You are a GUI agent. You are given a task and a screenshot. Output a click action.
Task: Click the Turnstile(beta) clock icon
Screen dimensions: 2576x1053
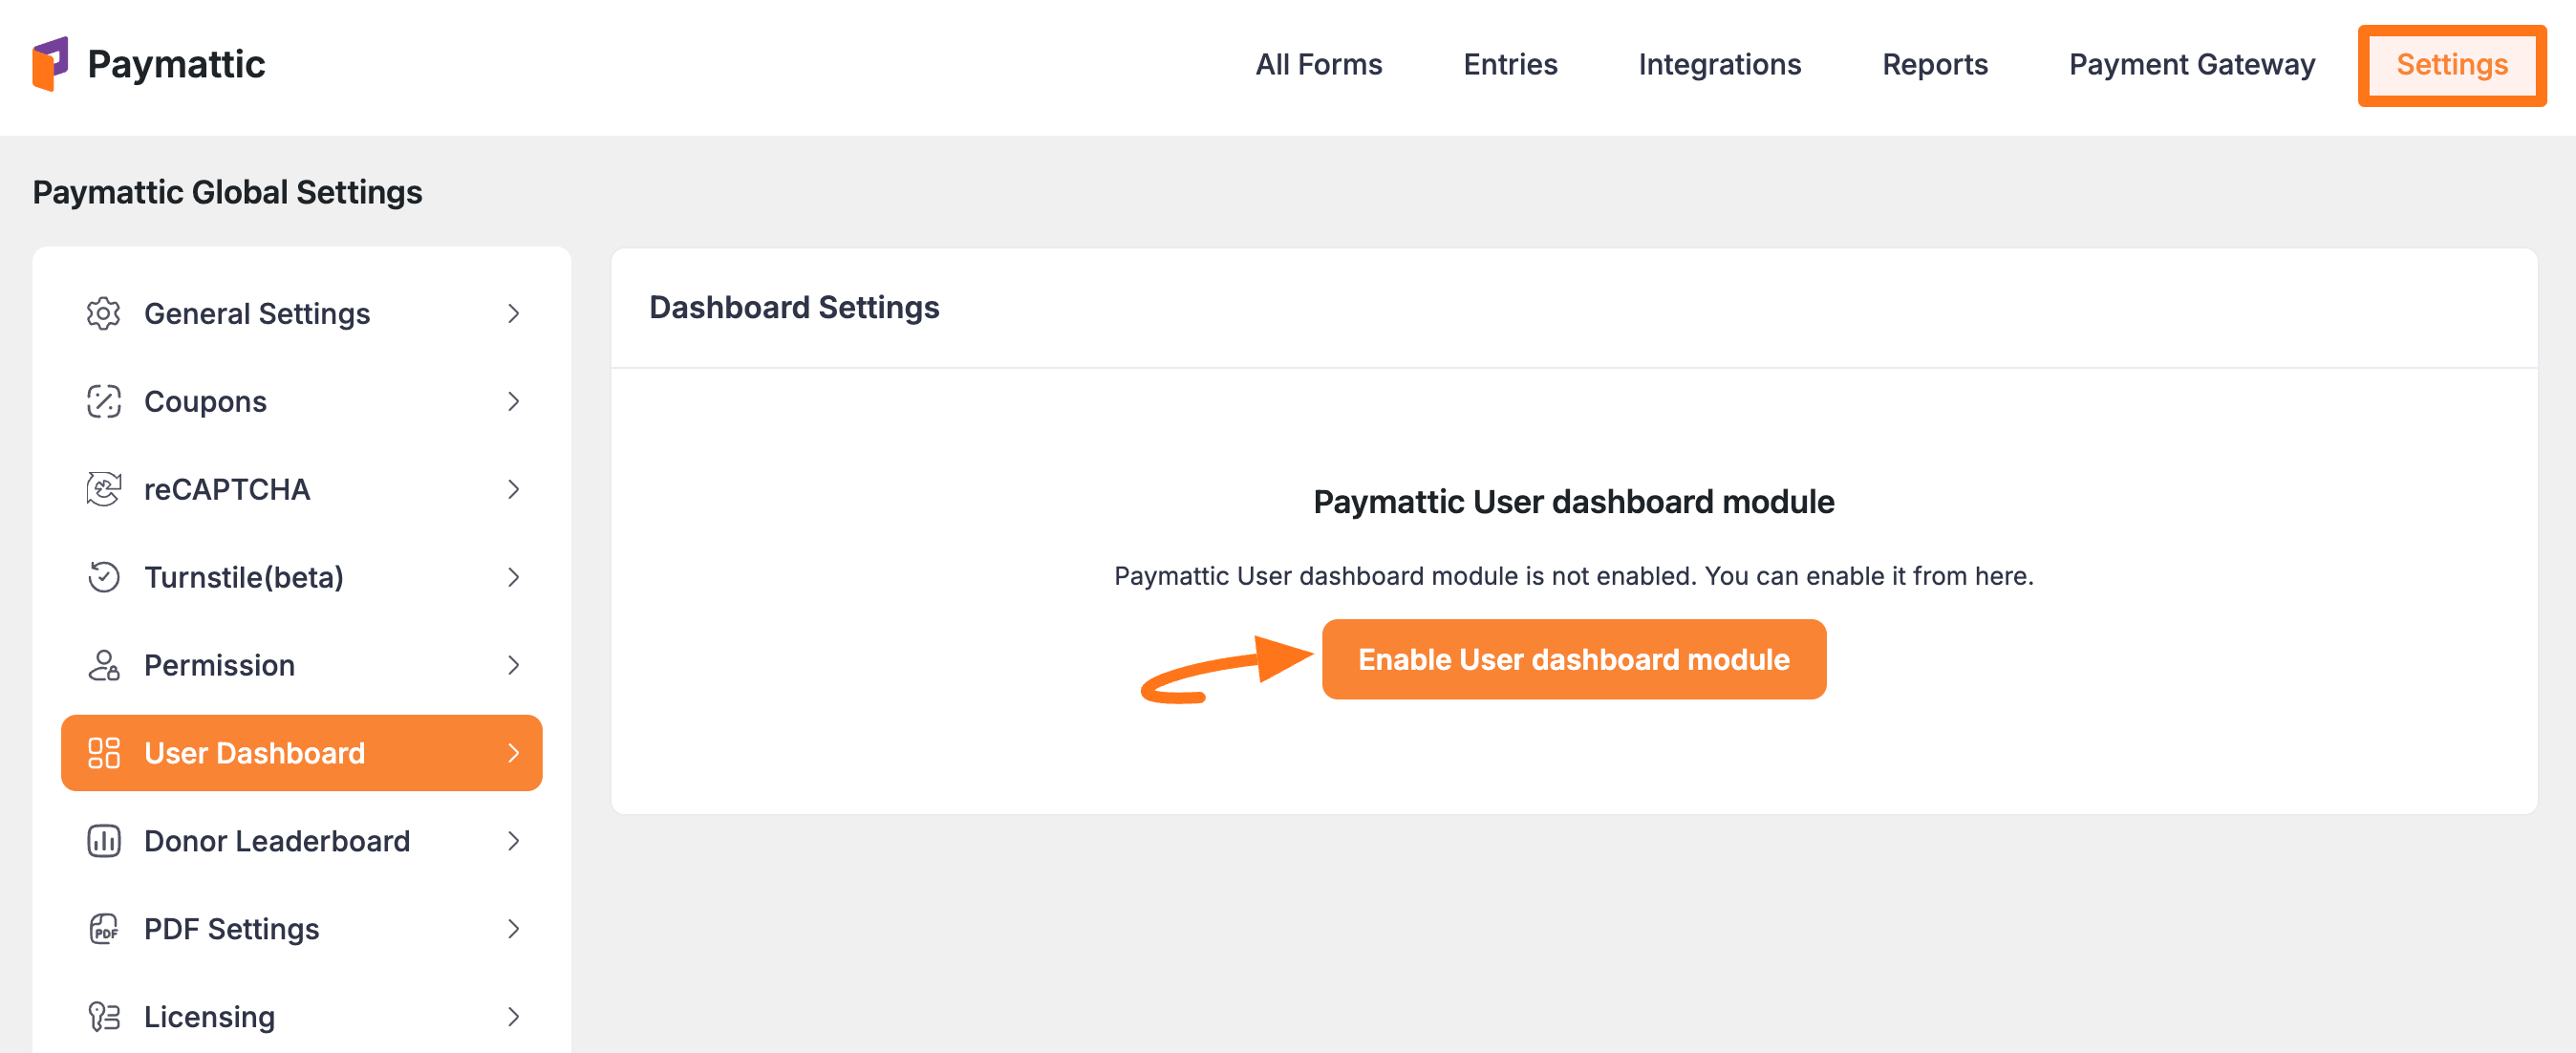pos(104,577)
